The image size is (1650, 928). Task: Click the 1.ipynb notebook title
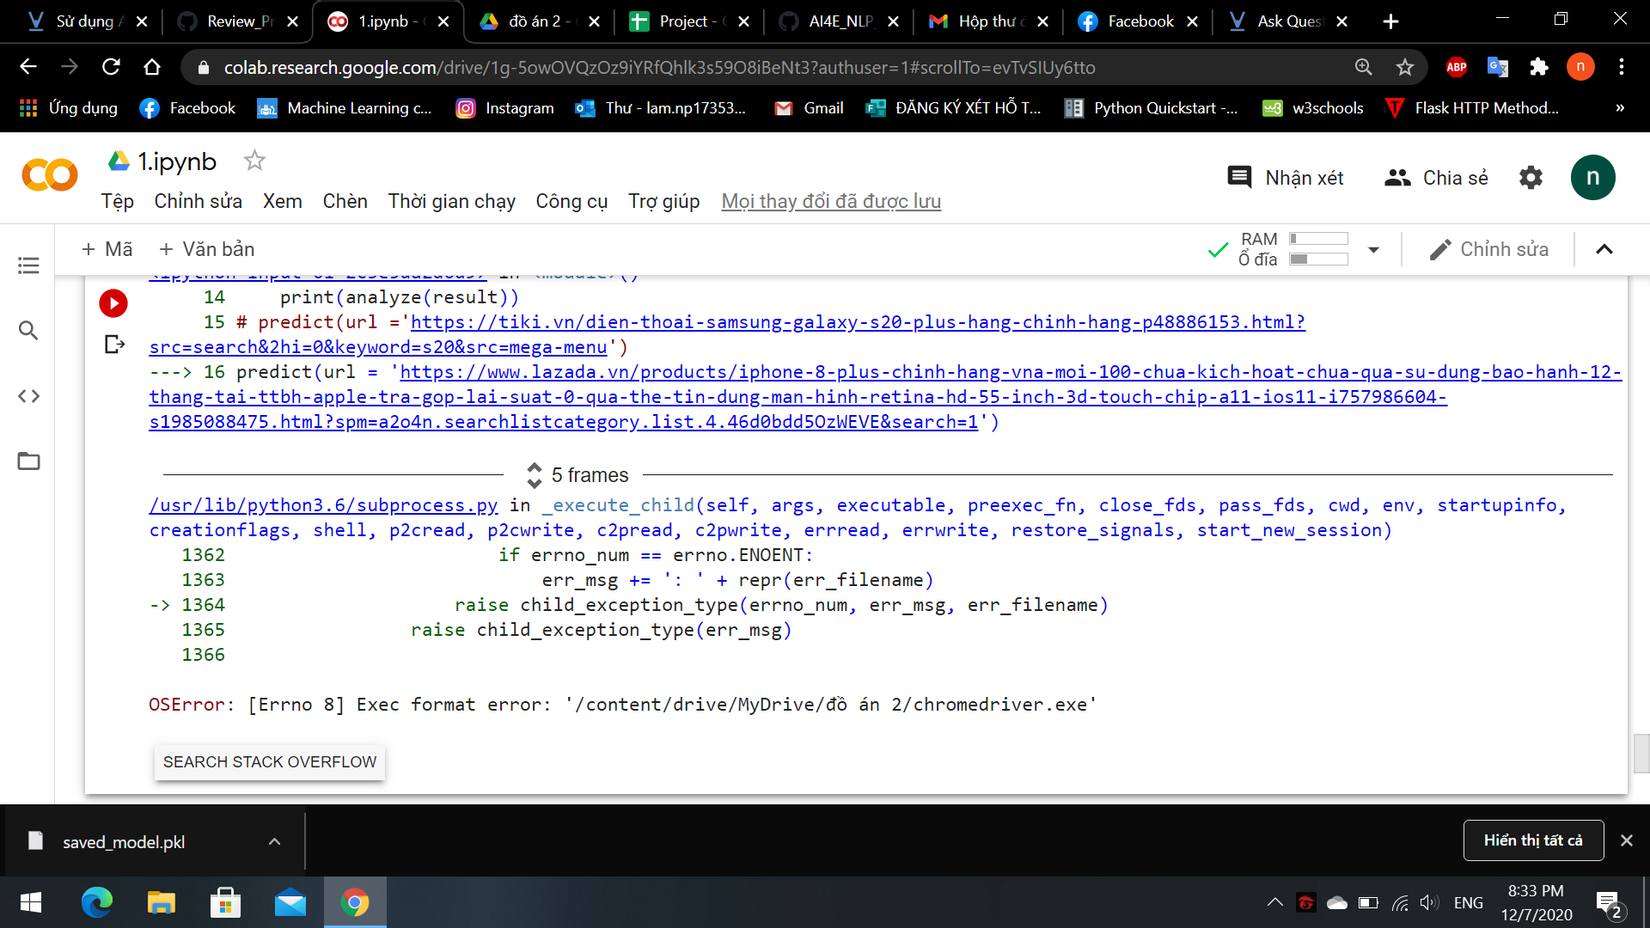[x=177, y=161]
